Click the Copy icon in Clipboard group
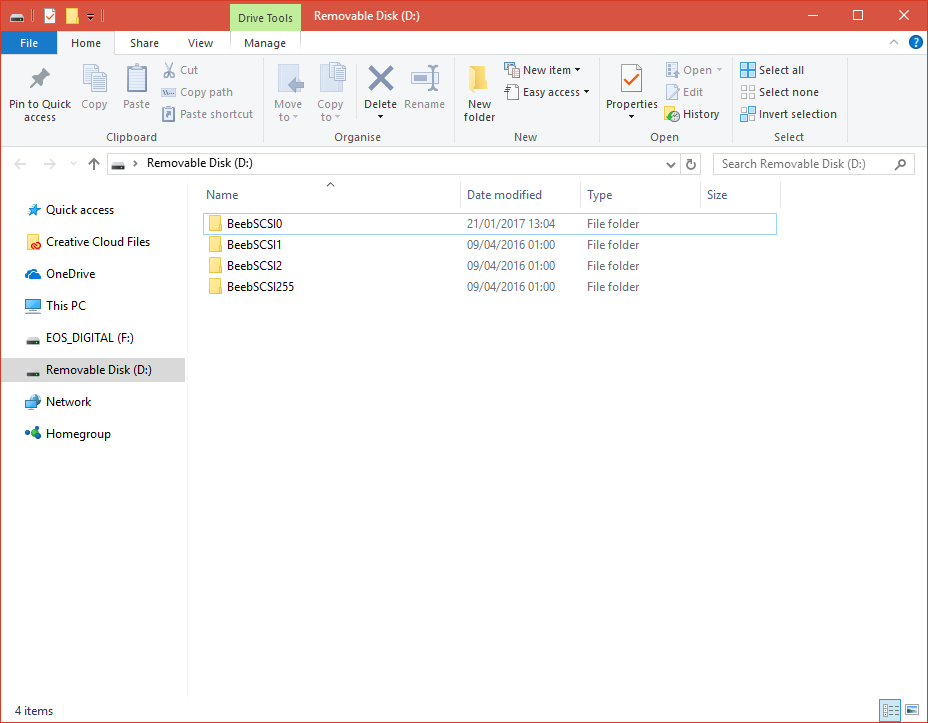This screenshot has height=723, width=928. click(94, 79)
